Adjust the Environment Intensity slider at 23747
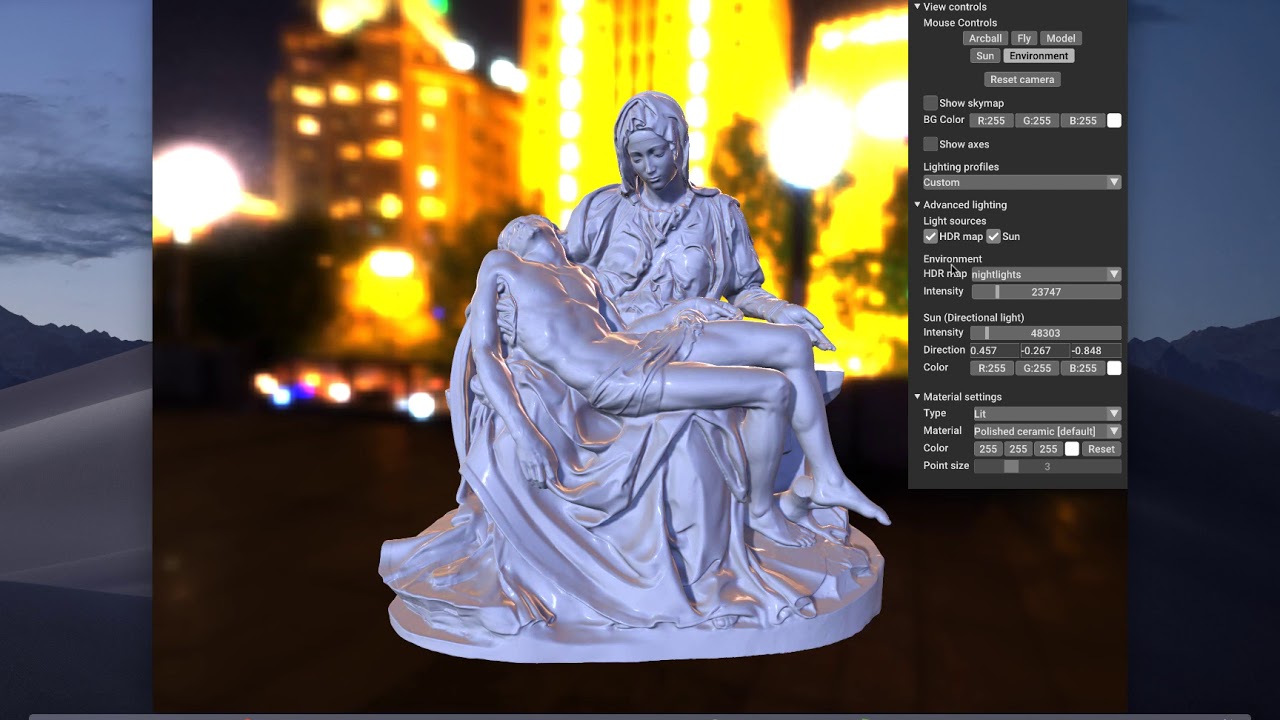The width and height of the screenshot is (1280, 720). (x=1046, y=292)
